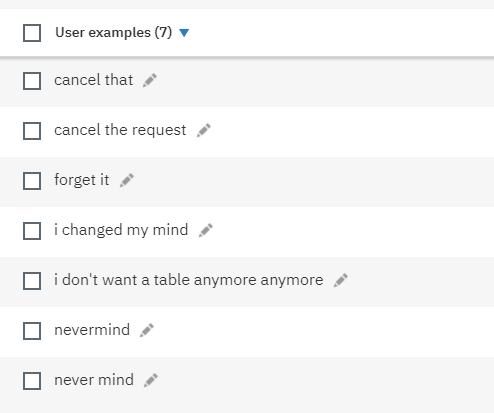494x413 pixels.
Task: Edit the 'cancel that' example via pencil icon
Action: click(x=150, y=80)
